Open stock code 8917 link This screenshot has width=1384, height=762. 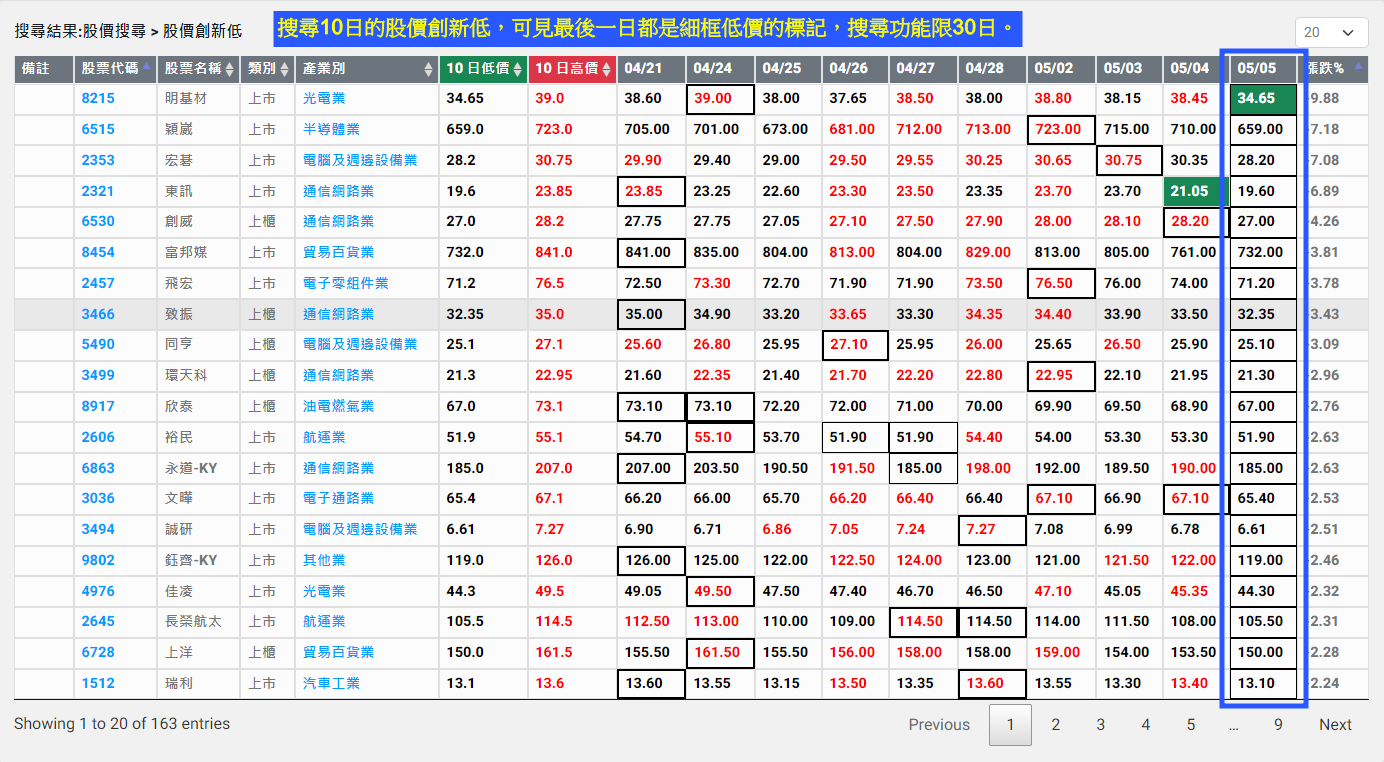tap(98, 406)
